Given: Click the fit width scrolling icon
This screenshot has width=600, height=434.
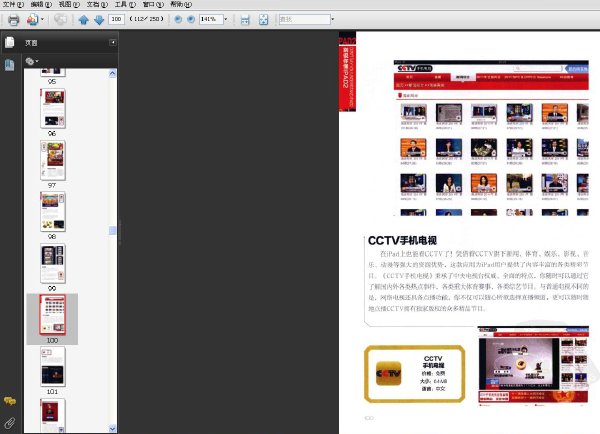Looking at the screenshot, I should tap(245, 20).
